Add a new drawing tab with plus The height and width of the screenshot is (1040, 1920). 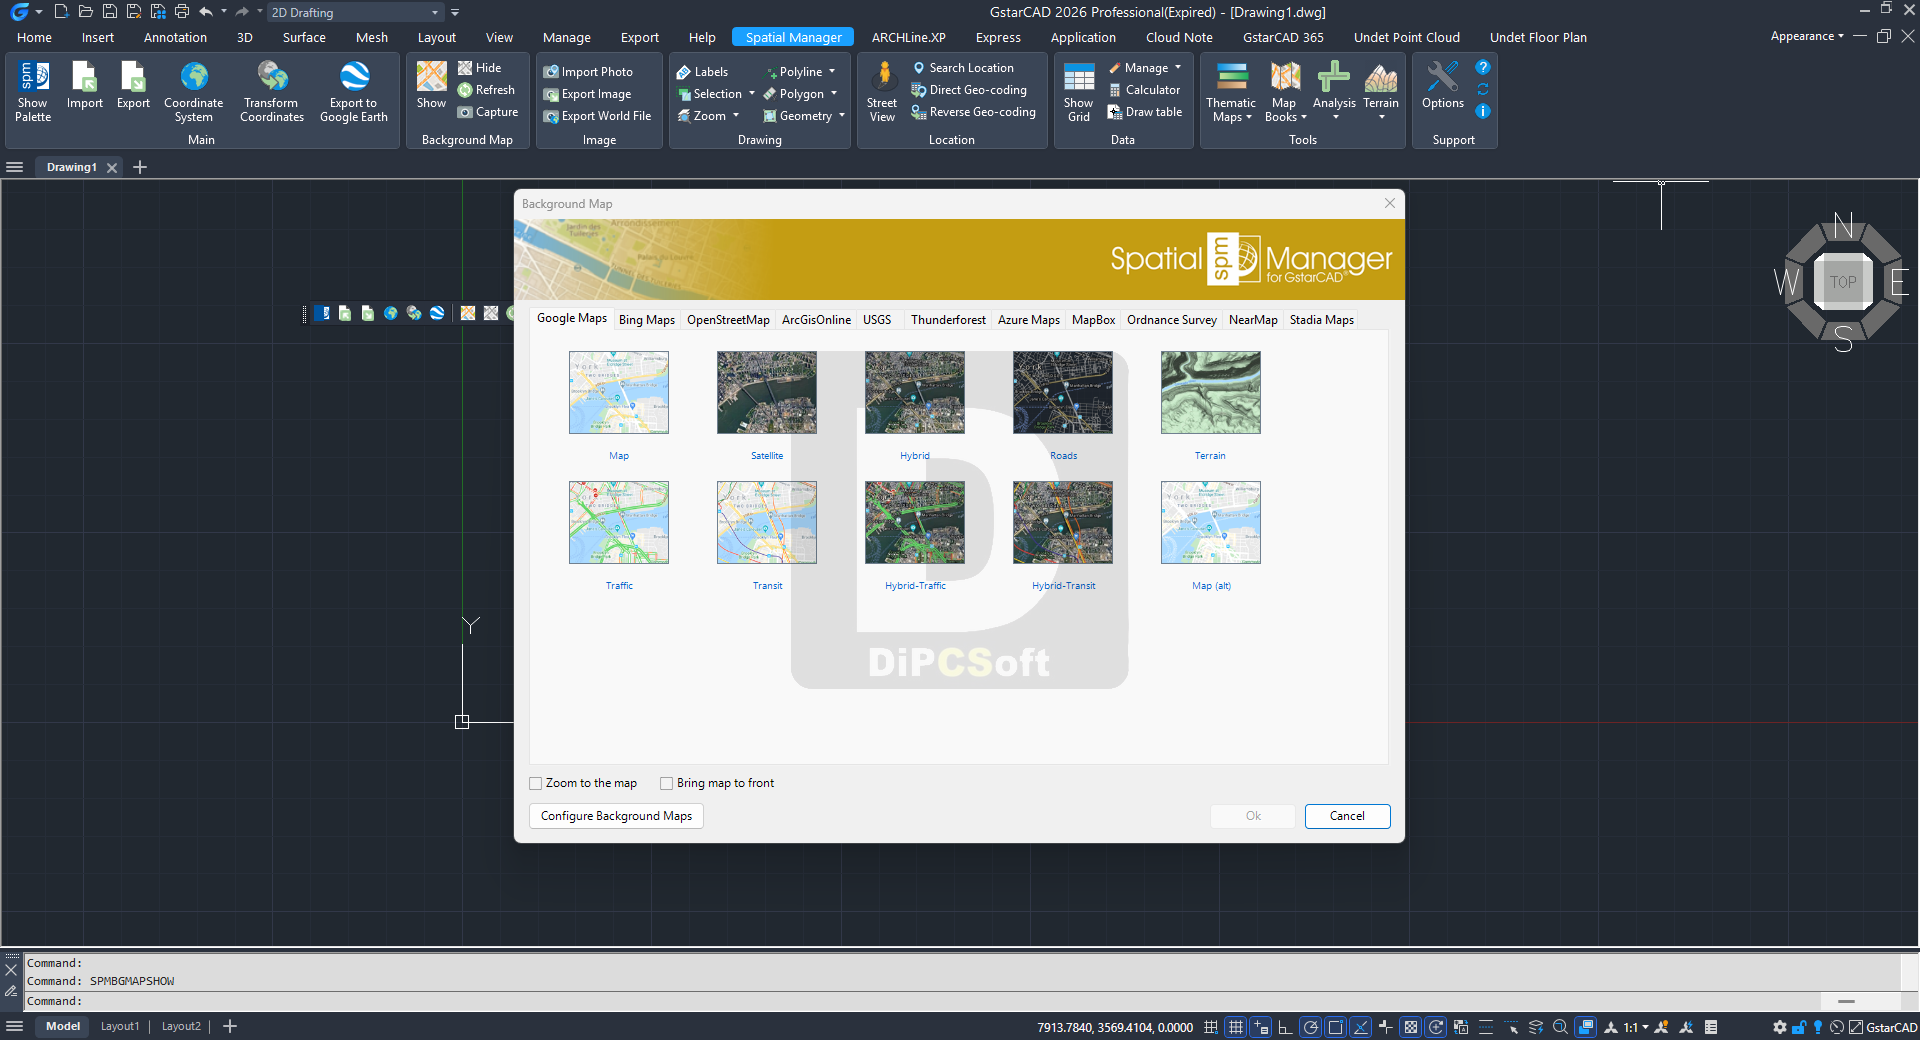tap(140, 167)
